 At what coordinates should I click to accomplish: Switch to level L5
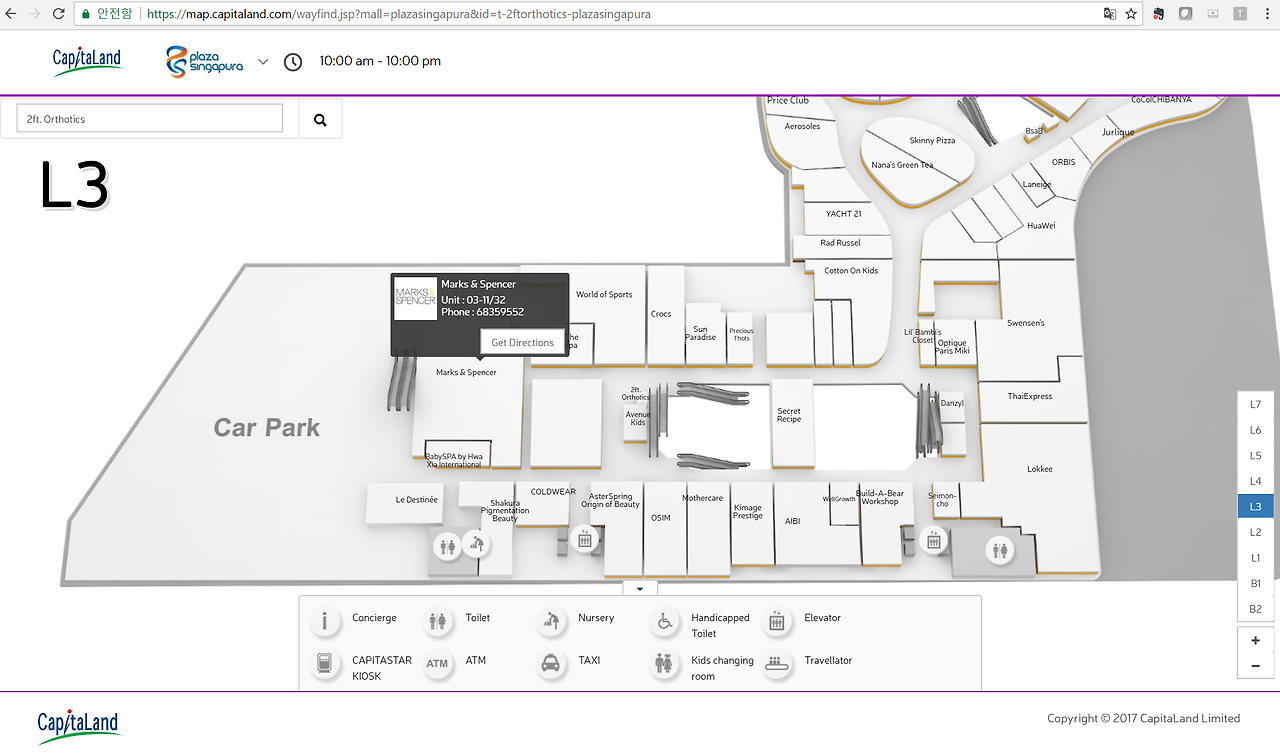1256,456
